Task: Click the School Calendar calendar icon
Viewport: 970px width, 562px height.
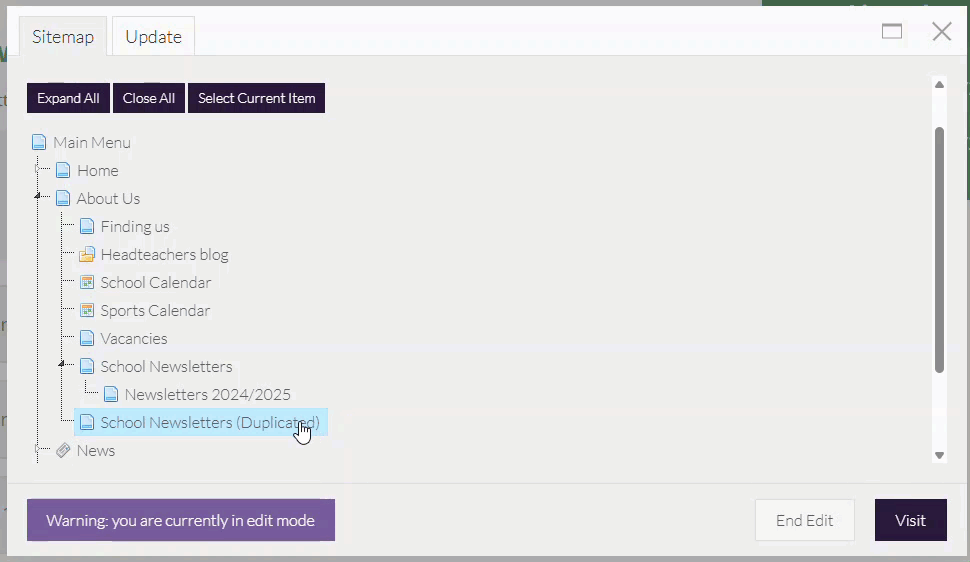Action: tap(87, 283)
